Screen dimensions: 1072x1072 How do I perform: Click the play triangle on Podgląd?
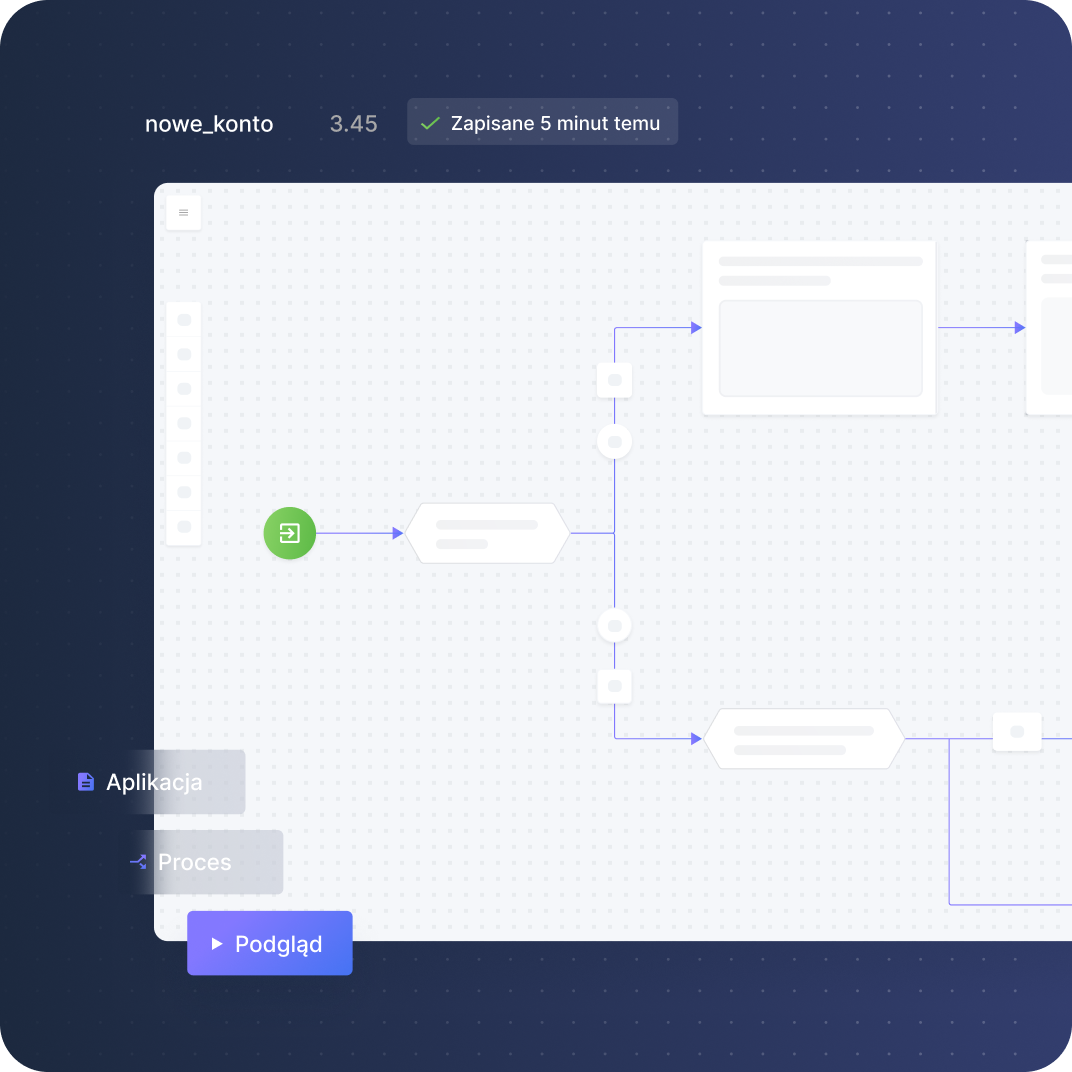coord(217,943)
